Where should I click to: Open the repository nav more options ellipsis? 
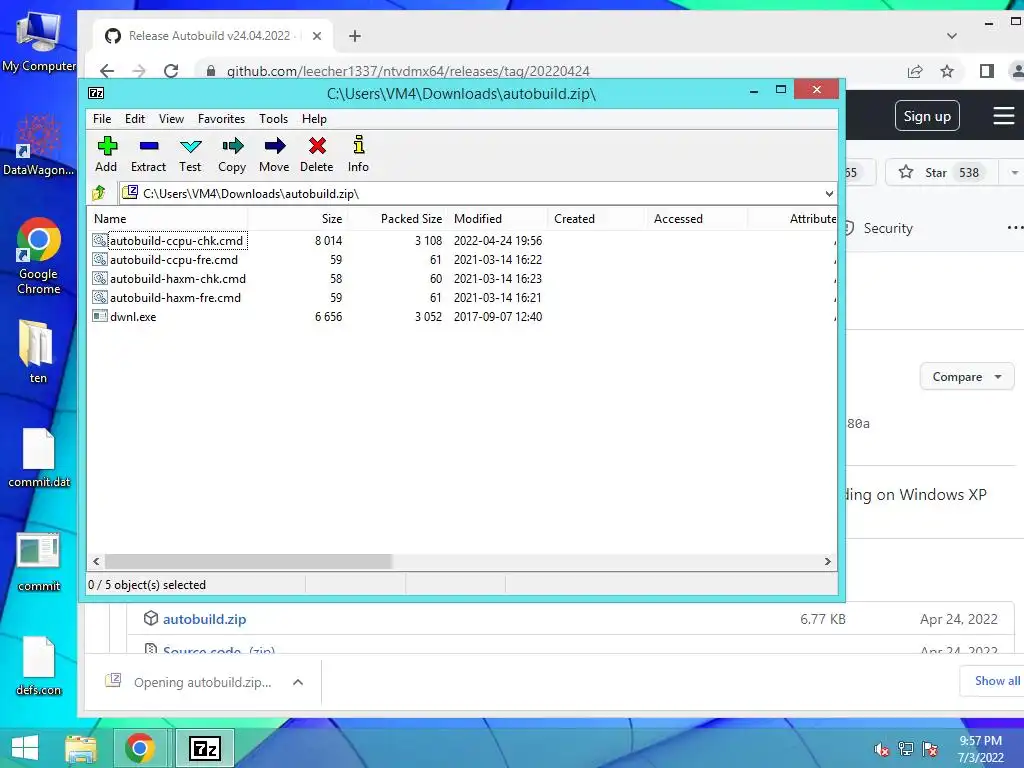[1015, 227]
